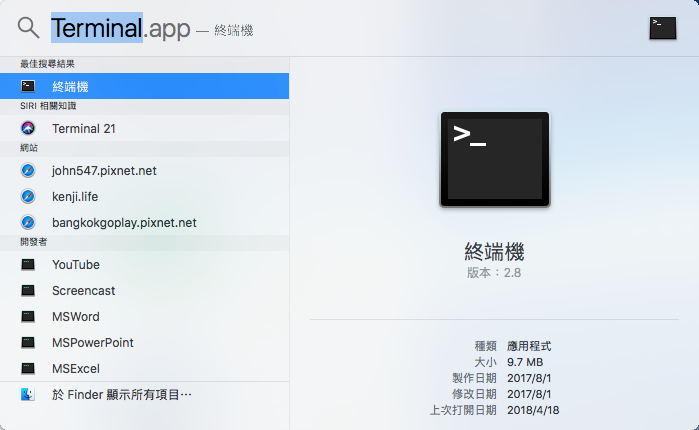Click the Finder icon at list bottom
This screenshot has width=699, height=430.
pos(28,394)
